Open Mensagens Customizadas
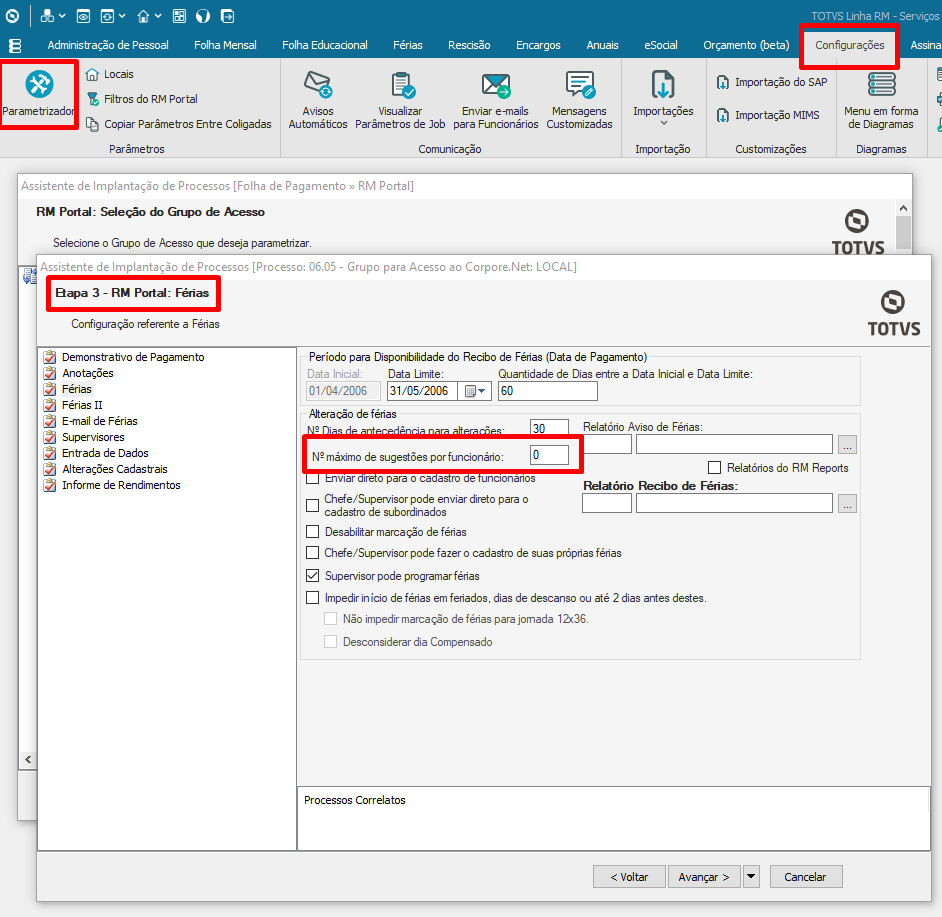Screen dimensions: 942x917 point(579,100)
